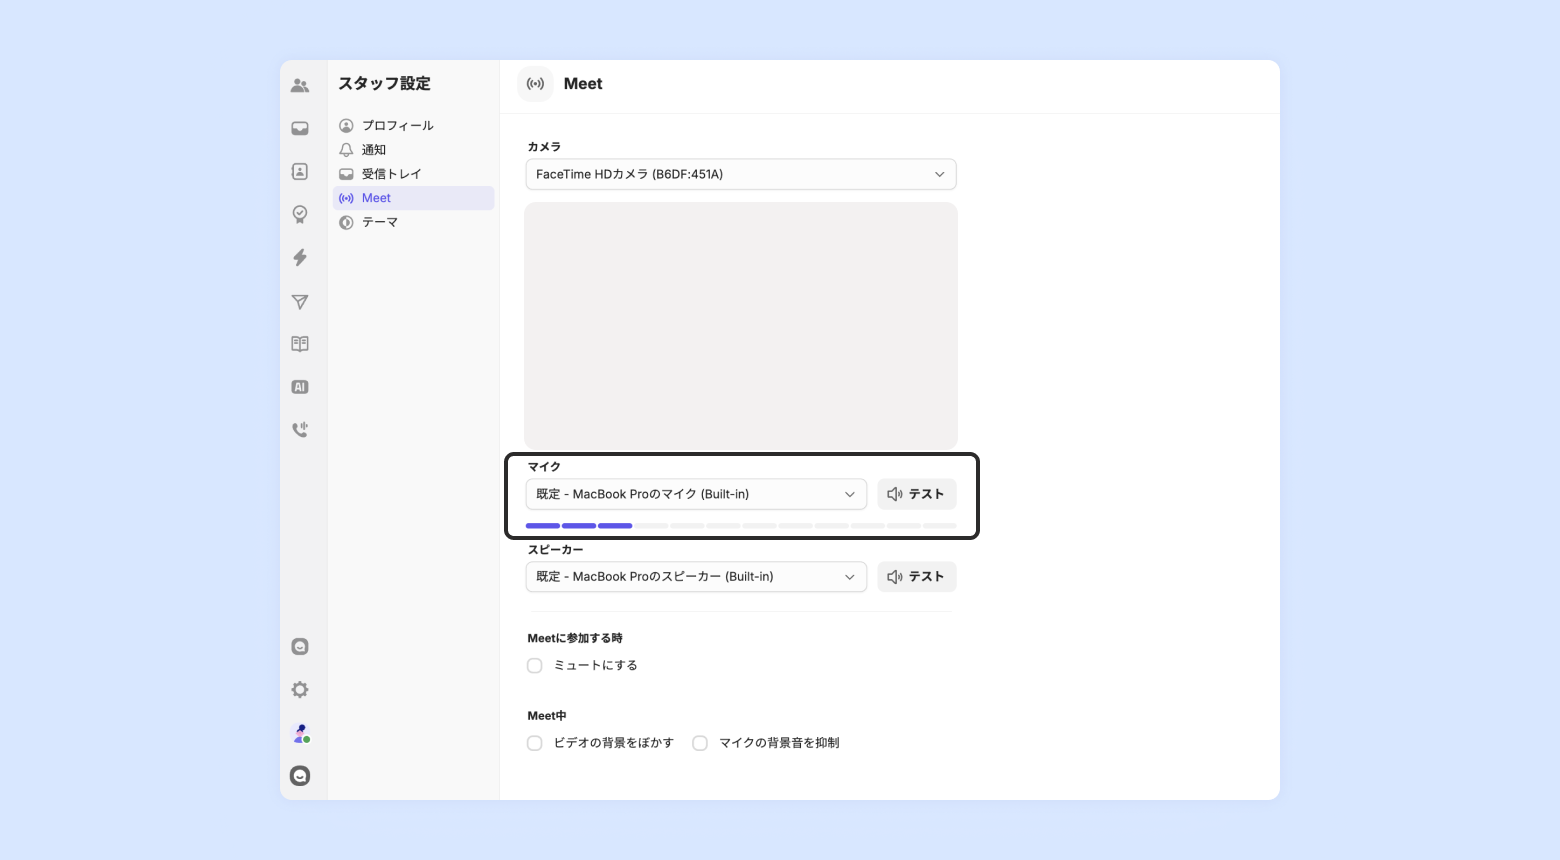Click the スタッフ設定 heading
The image size is (1560, 860).
(x=384, y=84)
